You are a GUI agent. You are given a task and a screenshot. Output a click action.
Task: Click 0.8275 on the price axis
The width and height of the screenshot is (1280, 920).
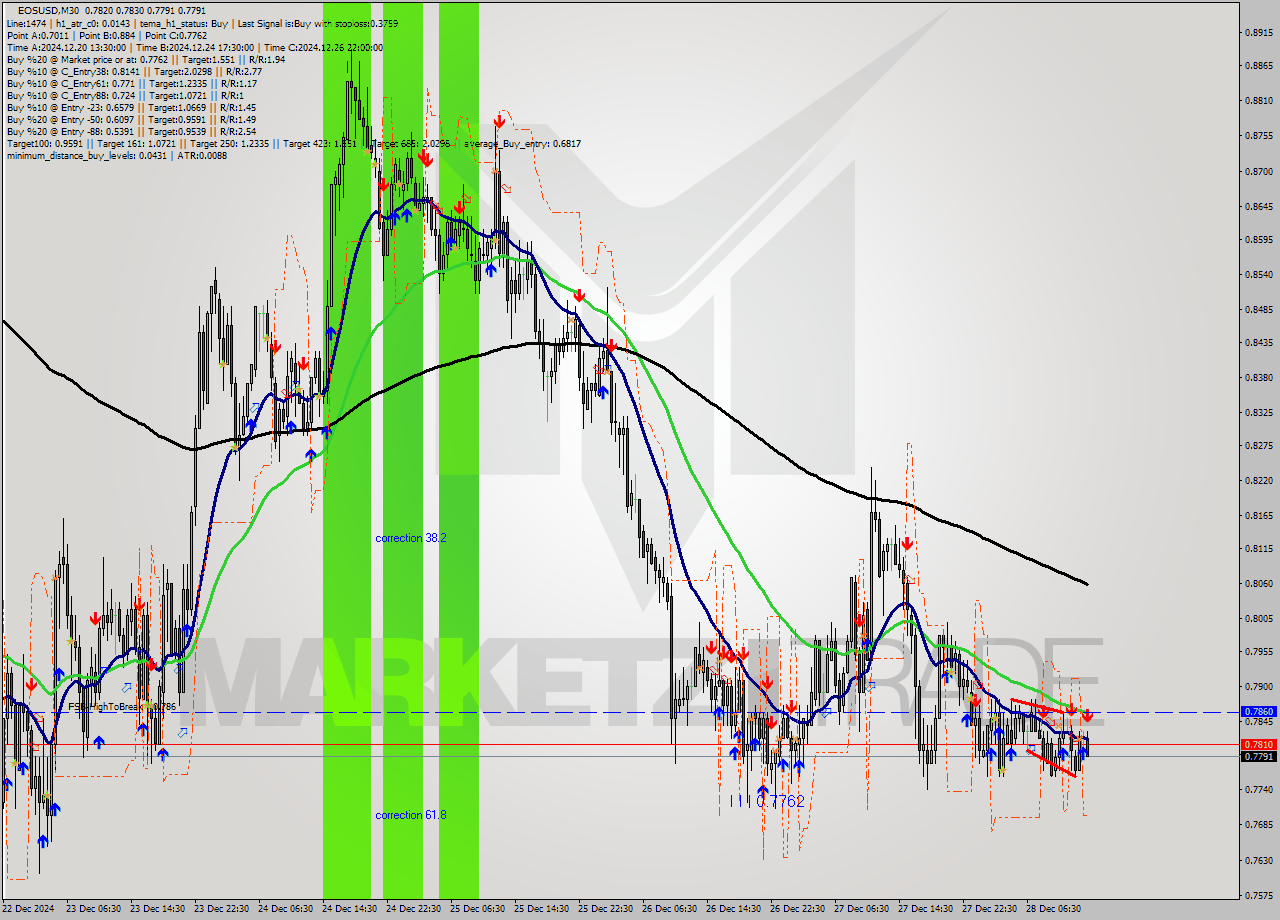1259,446
